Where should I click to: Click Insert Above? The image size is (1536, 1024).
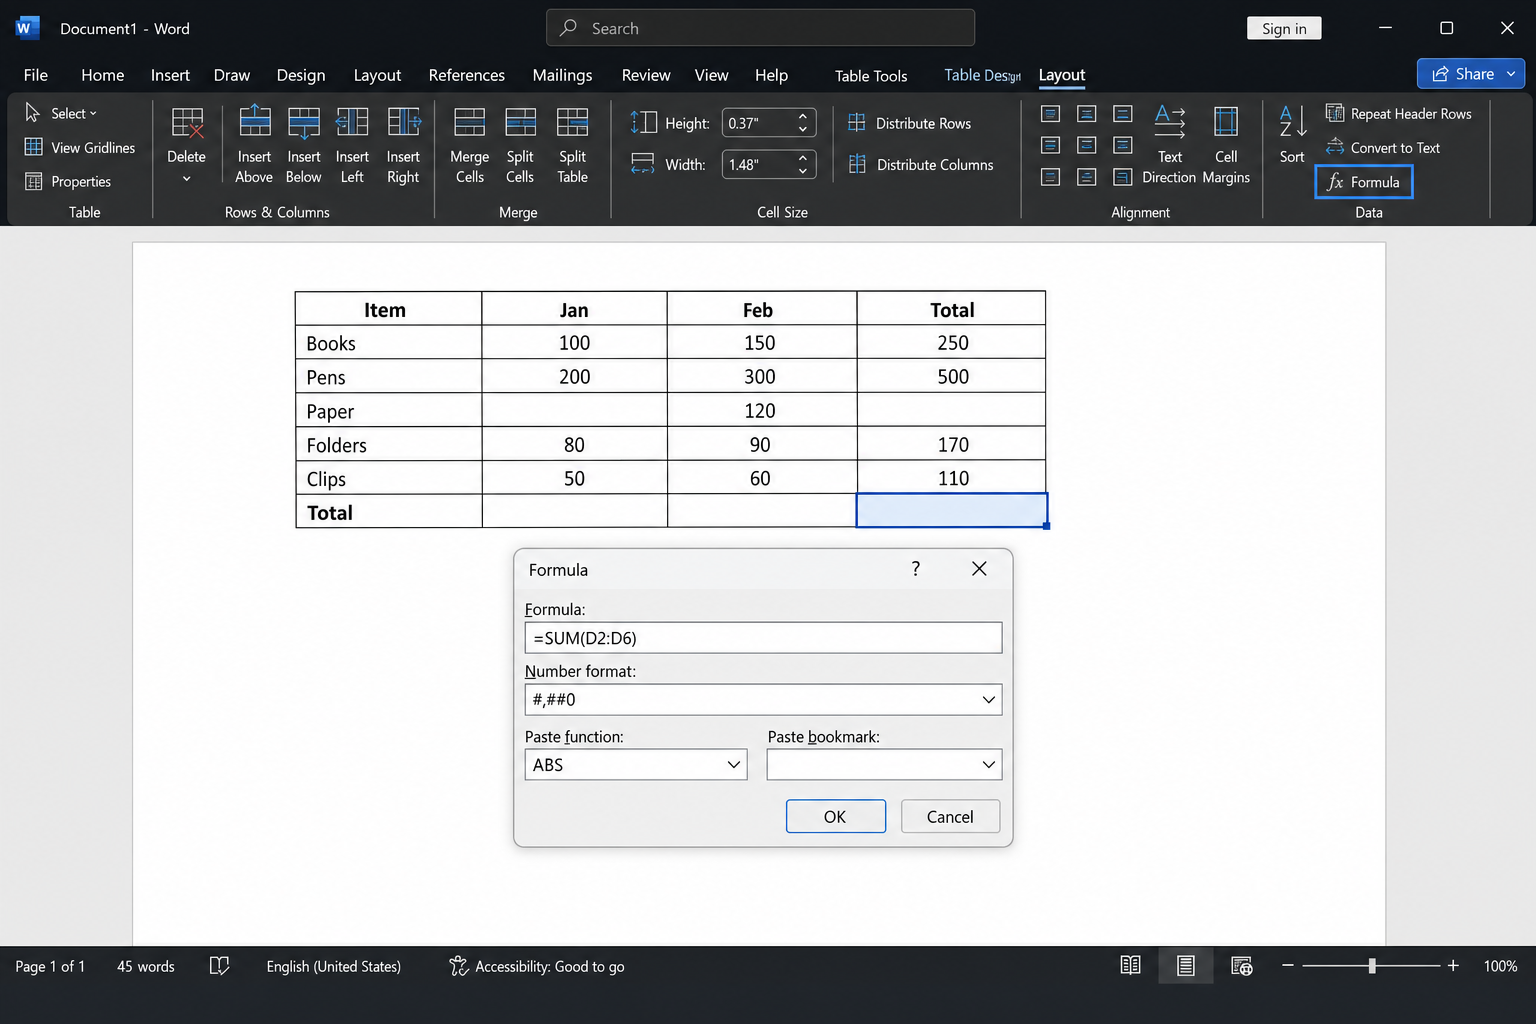click(x=254, y=146)
